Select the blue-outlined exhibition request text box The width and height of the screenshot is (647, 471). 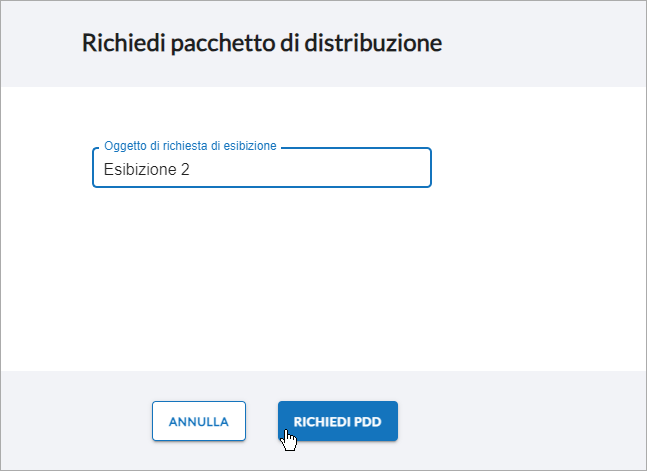coord(262,168)
